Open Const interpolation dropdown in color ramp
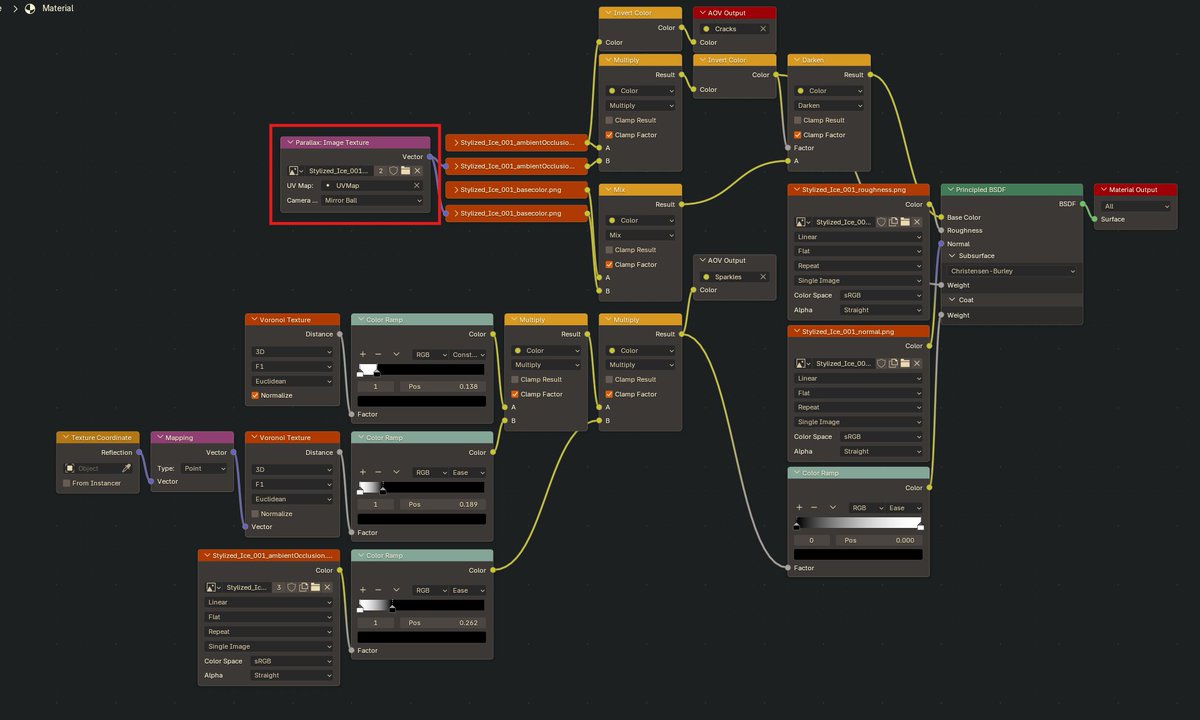The width and height of the screenshot is (1200, 720). point(468,354)
